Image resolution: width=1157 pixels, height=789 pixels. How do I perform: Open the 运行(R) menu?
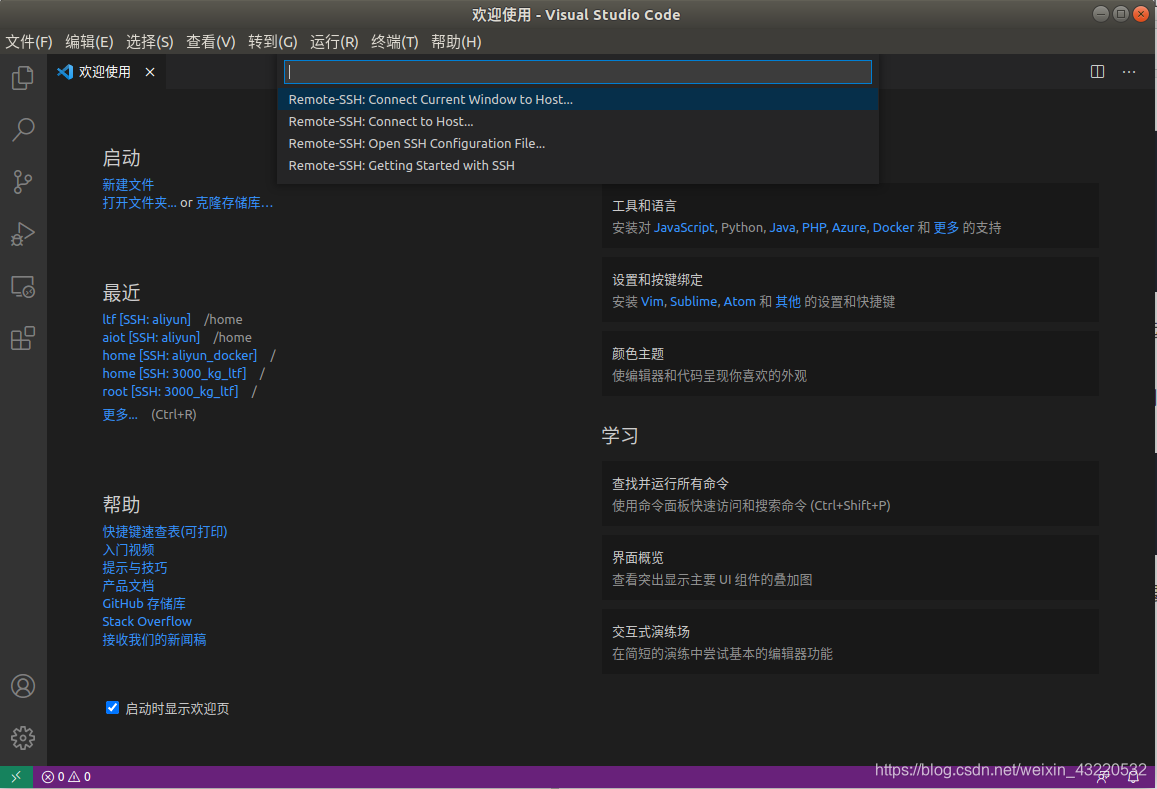[x=334, y=41]
